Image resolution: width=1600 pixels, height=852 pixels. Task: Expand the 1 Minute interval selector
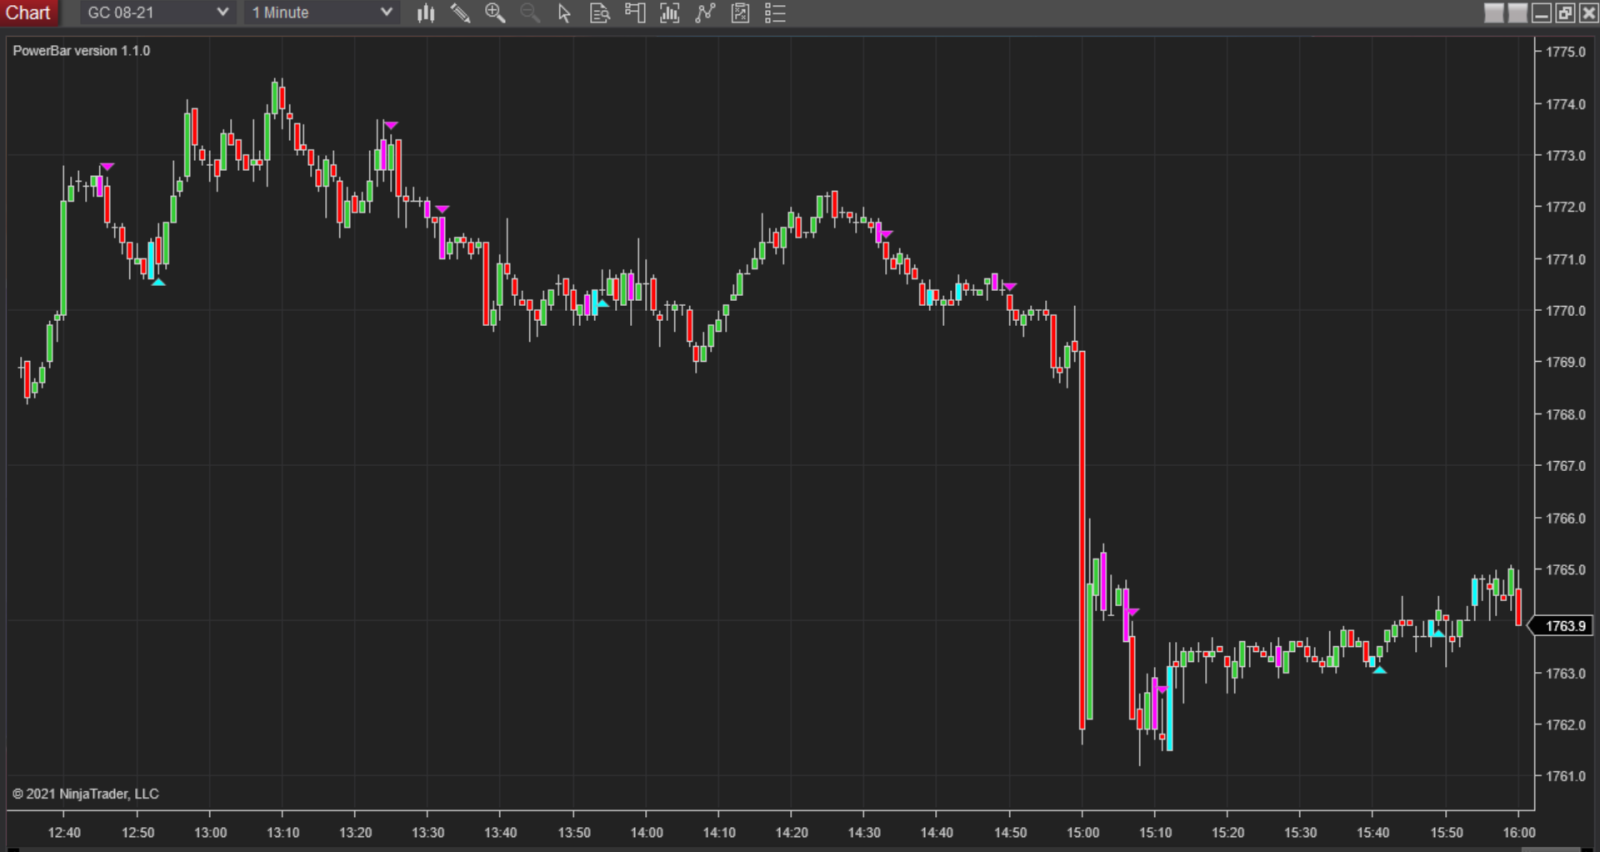[x=322, y=13]
